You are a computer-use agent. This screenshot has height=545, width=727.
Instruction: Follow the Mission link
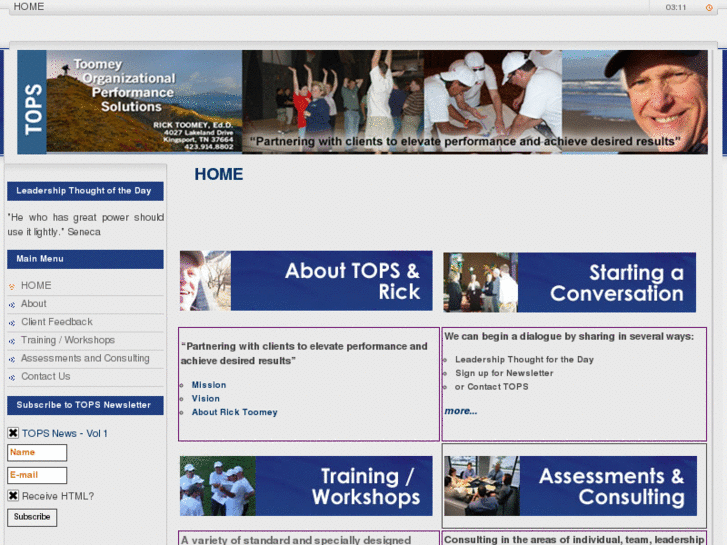[209, 385]
